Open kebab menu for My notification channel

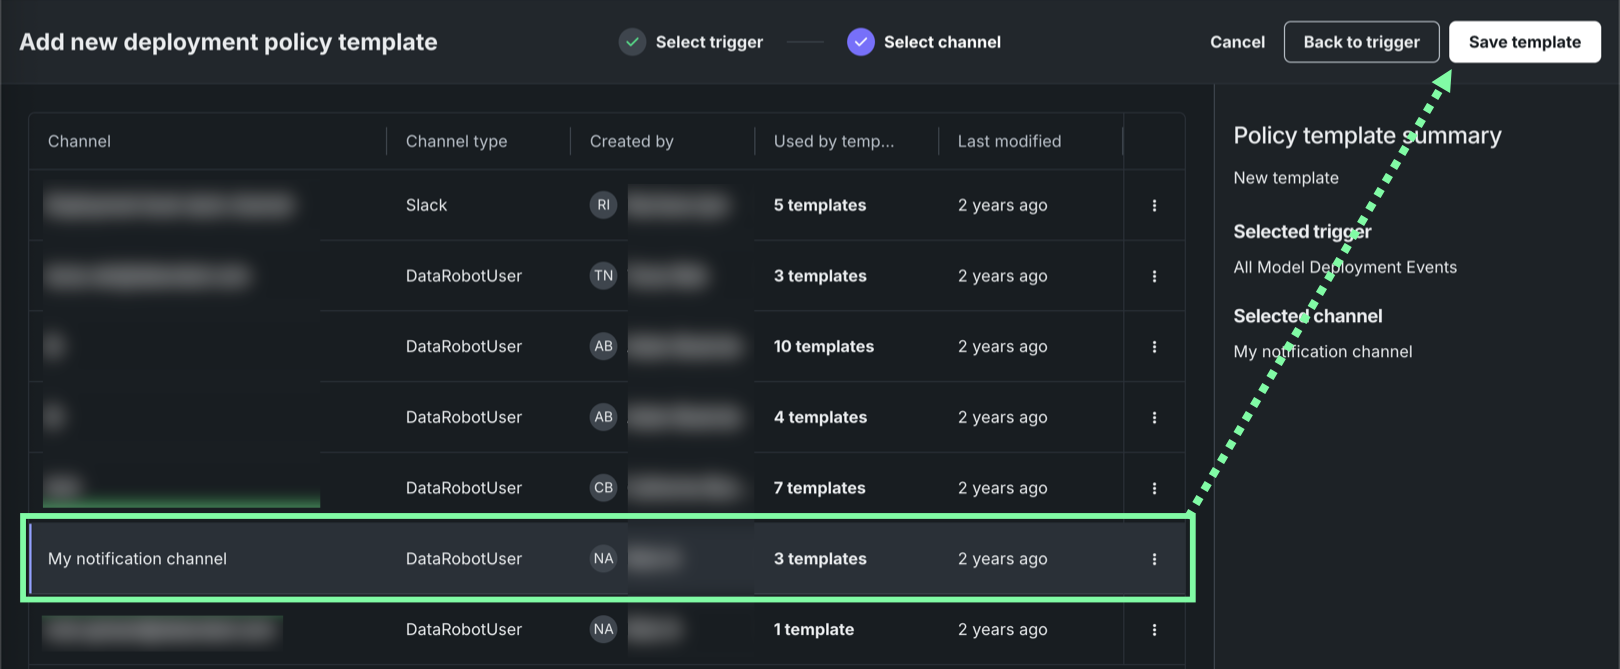(x=1154, y=559)
